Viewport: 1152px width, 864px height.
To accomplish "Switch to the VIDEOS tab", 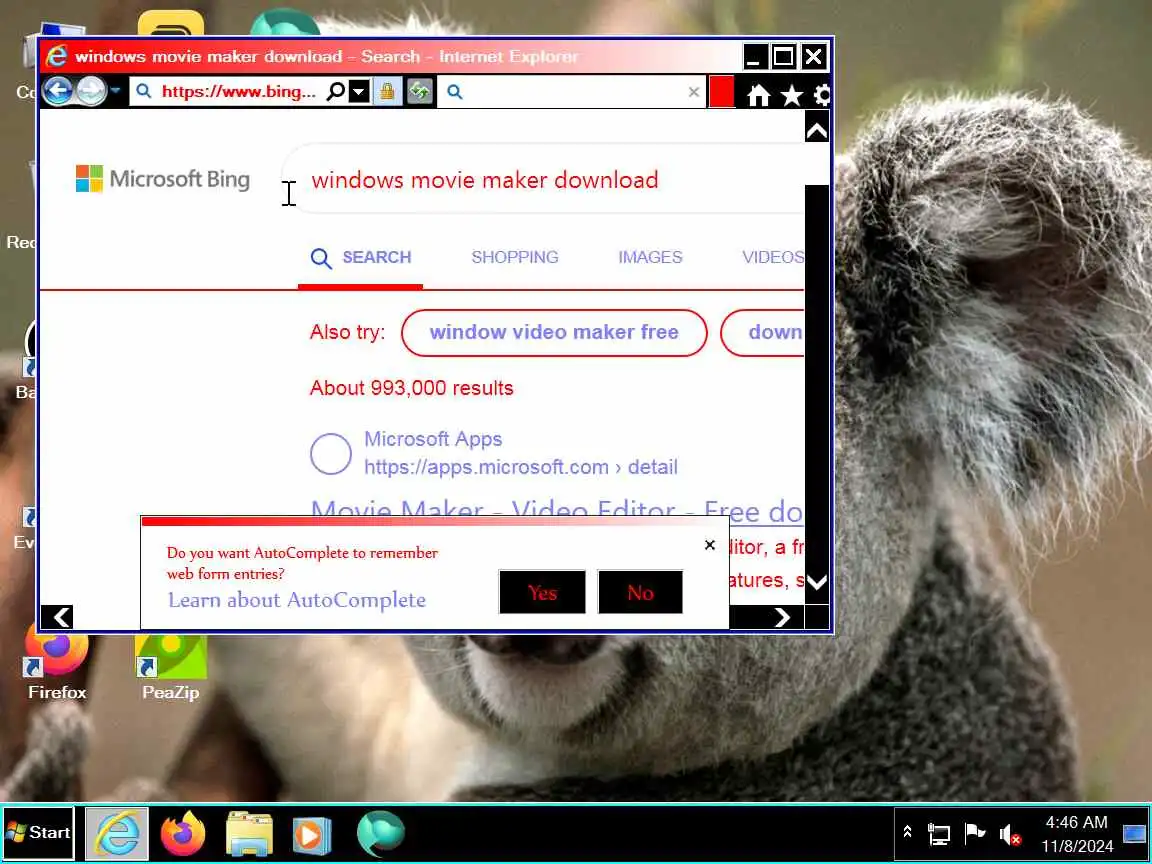I will (773, 257).
